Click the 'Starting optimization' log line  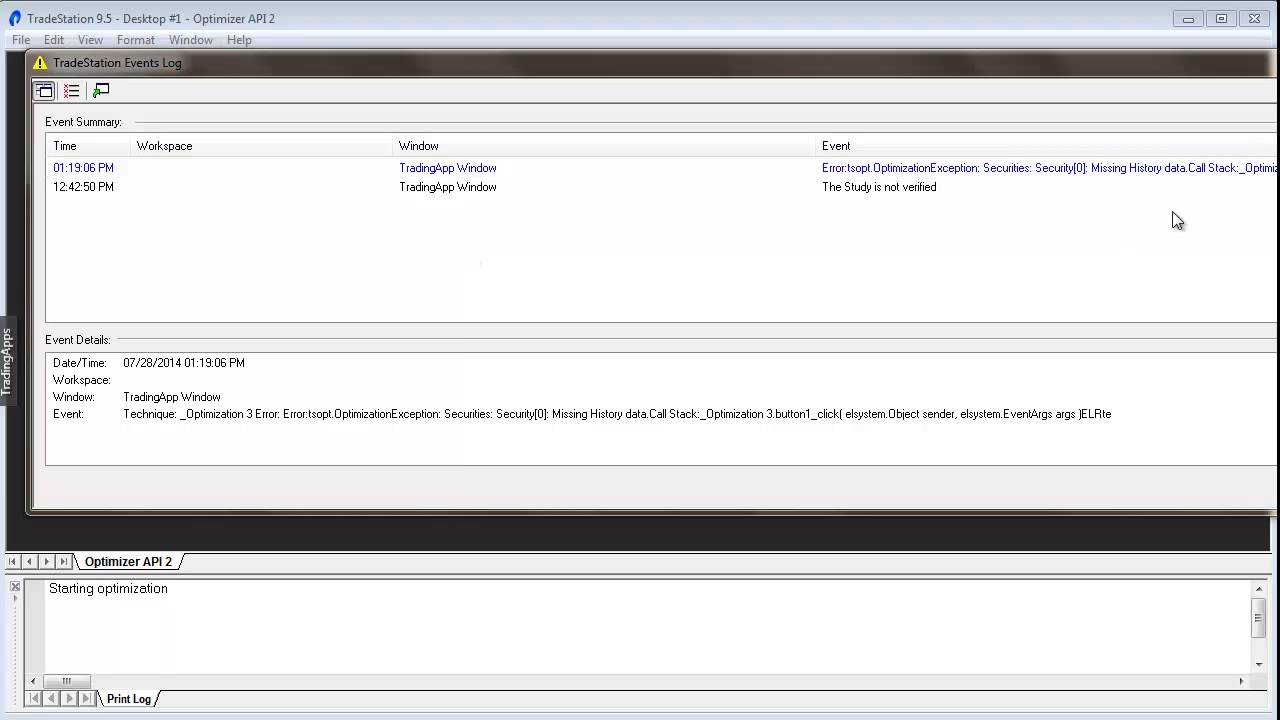[x=108, y=589]
